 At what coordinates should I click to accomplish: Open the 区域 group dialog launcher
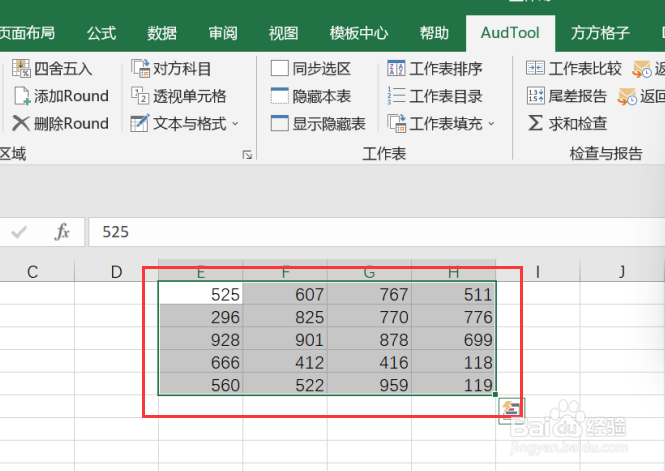click(x=247, y=155)
